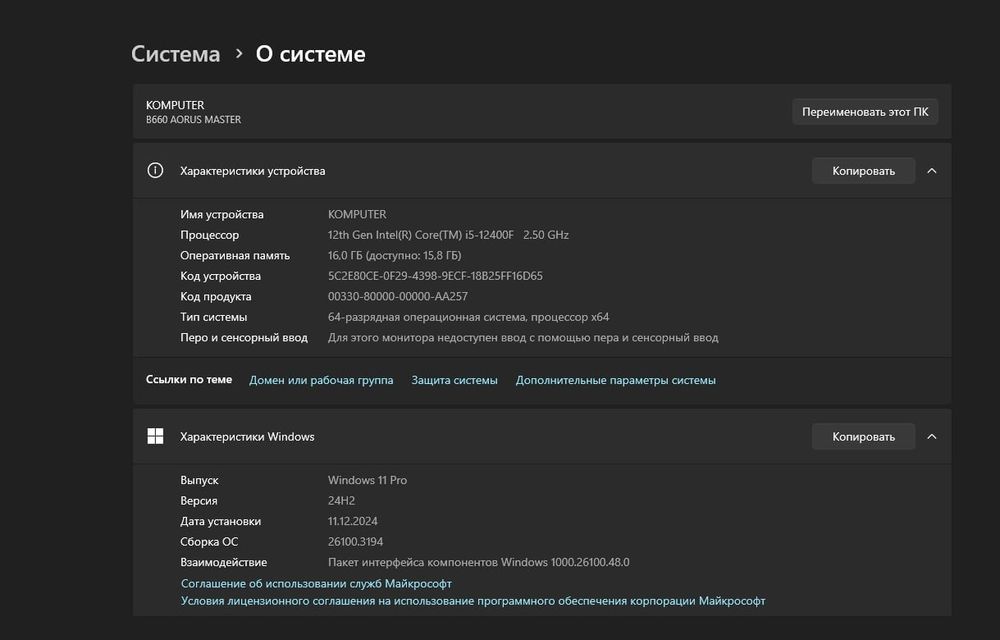
Task: Collapse the Характеристики устройства section chevron
Action: pyautogui.click(x=932, y=171)
